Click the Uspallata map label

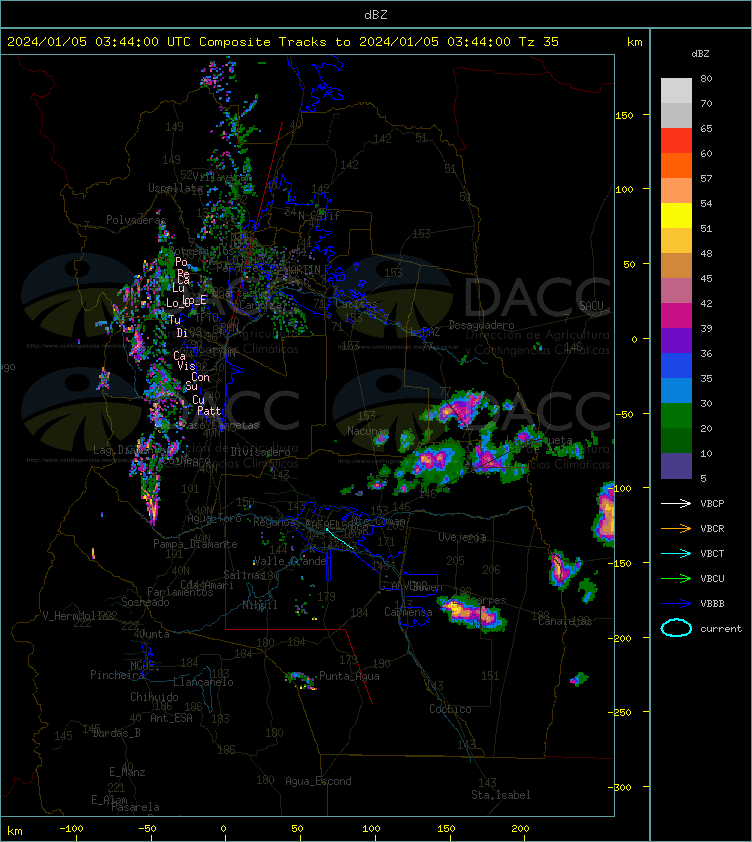[175, 188]
